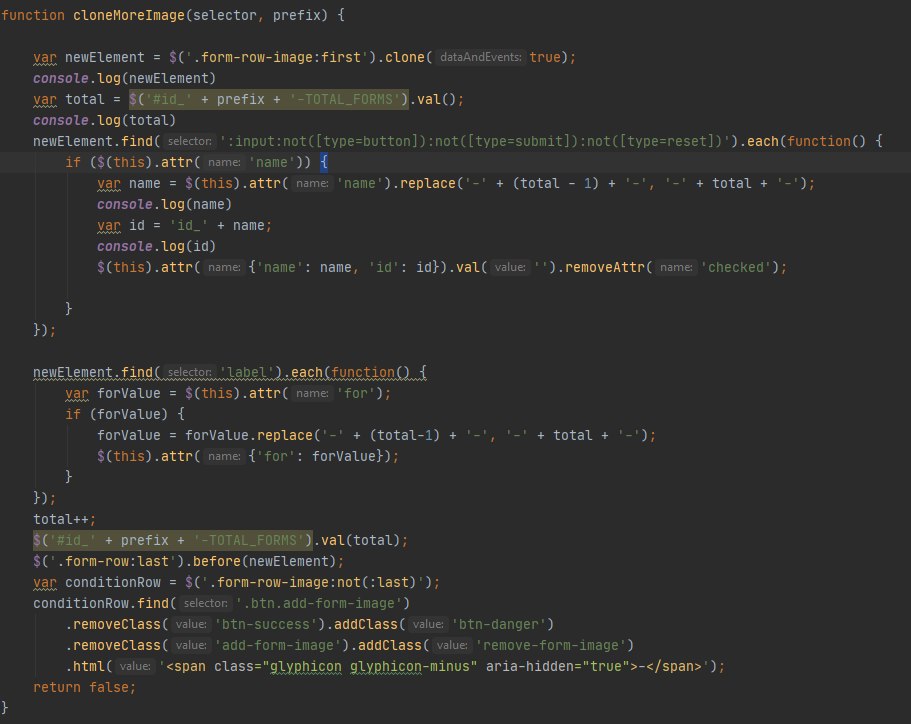Click 'var forValue' declaration
This screenshot has height=724, width=911.
pyautogui.click(x=113, y=393)
